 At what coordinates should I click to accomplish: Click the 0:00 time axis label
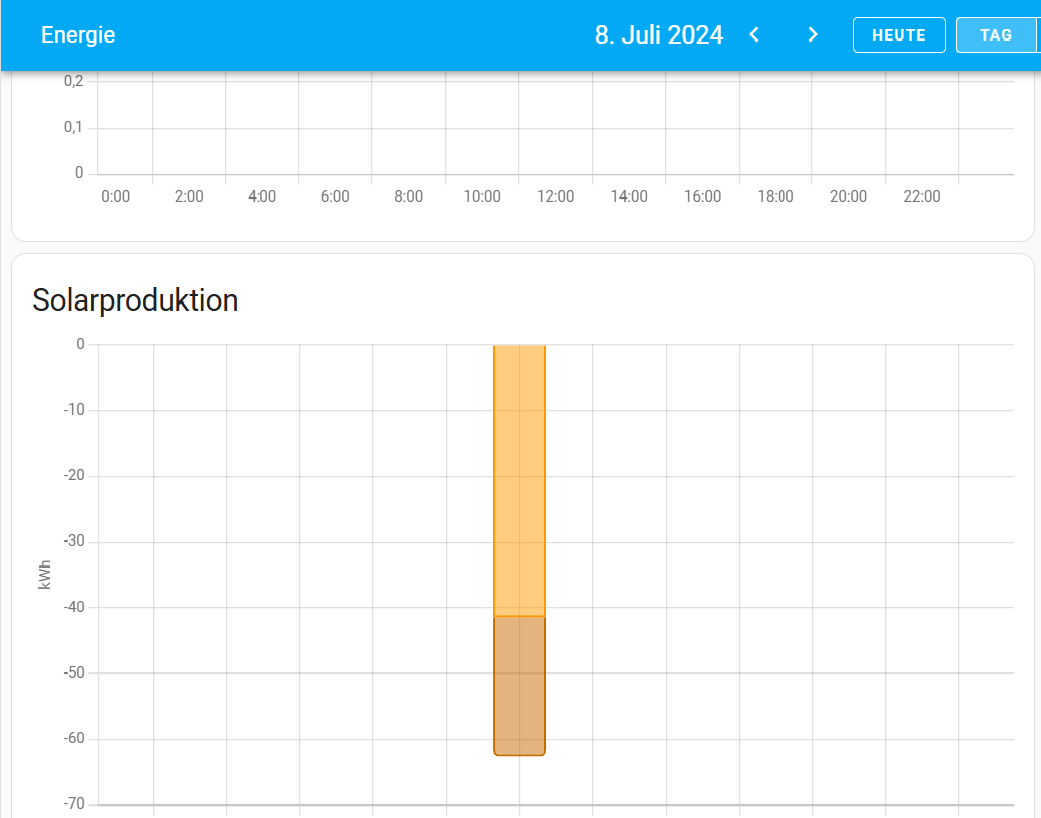[116, 197]
